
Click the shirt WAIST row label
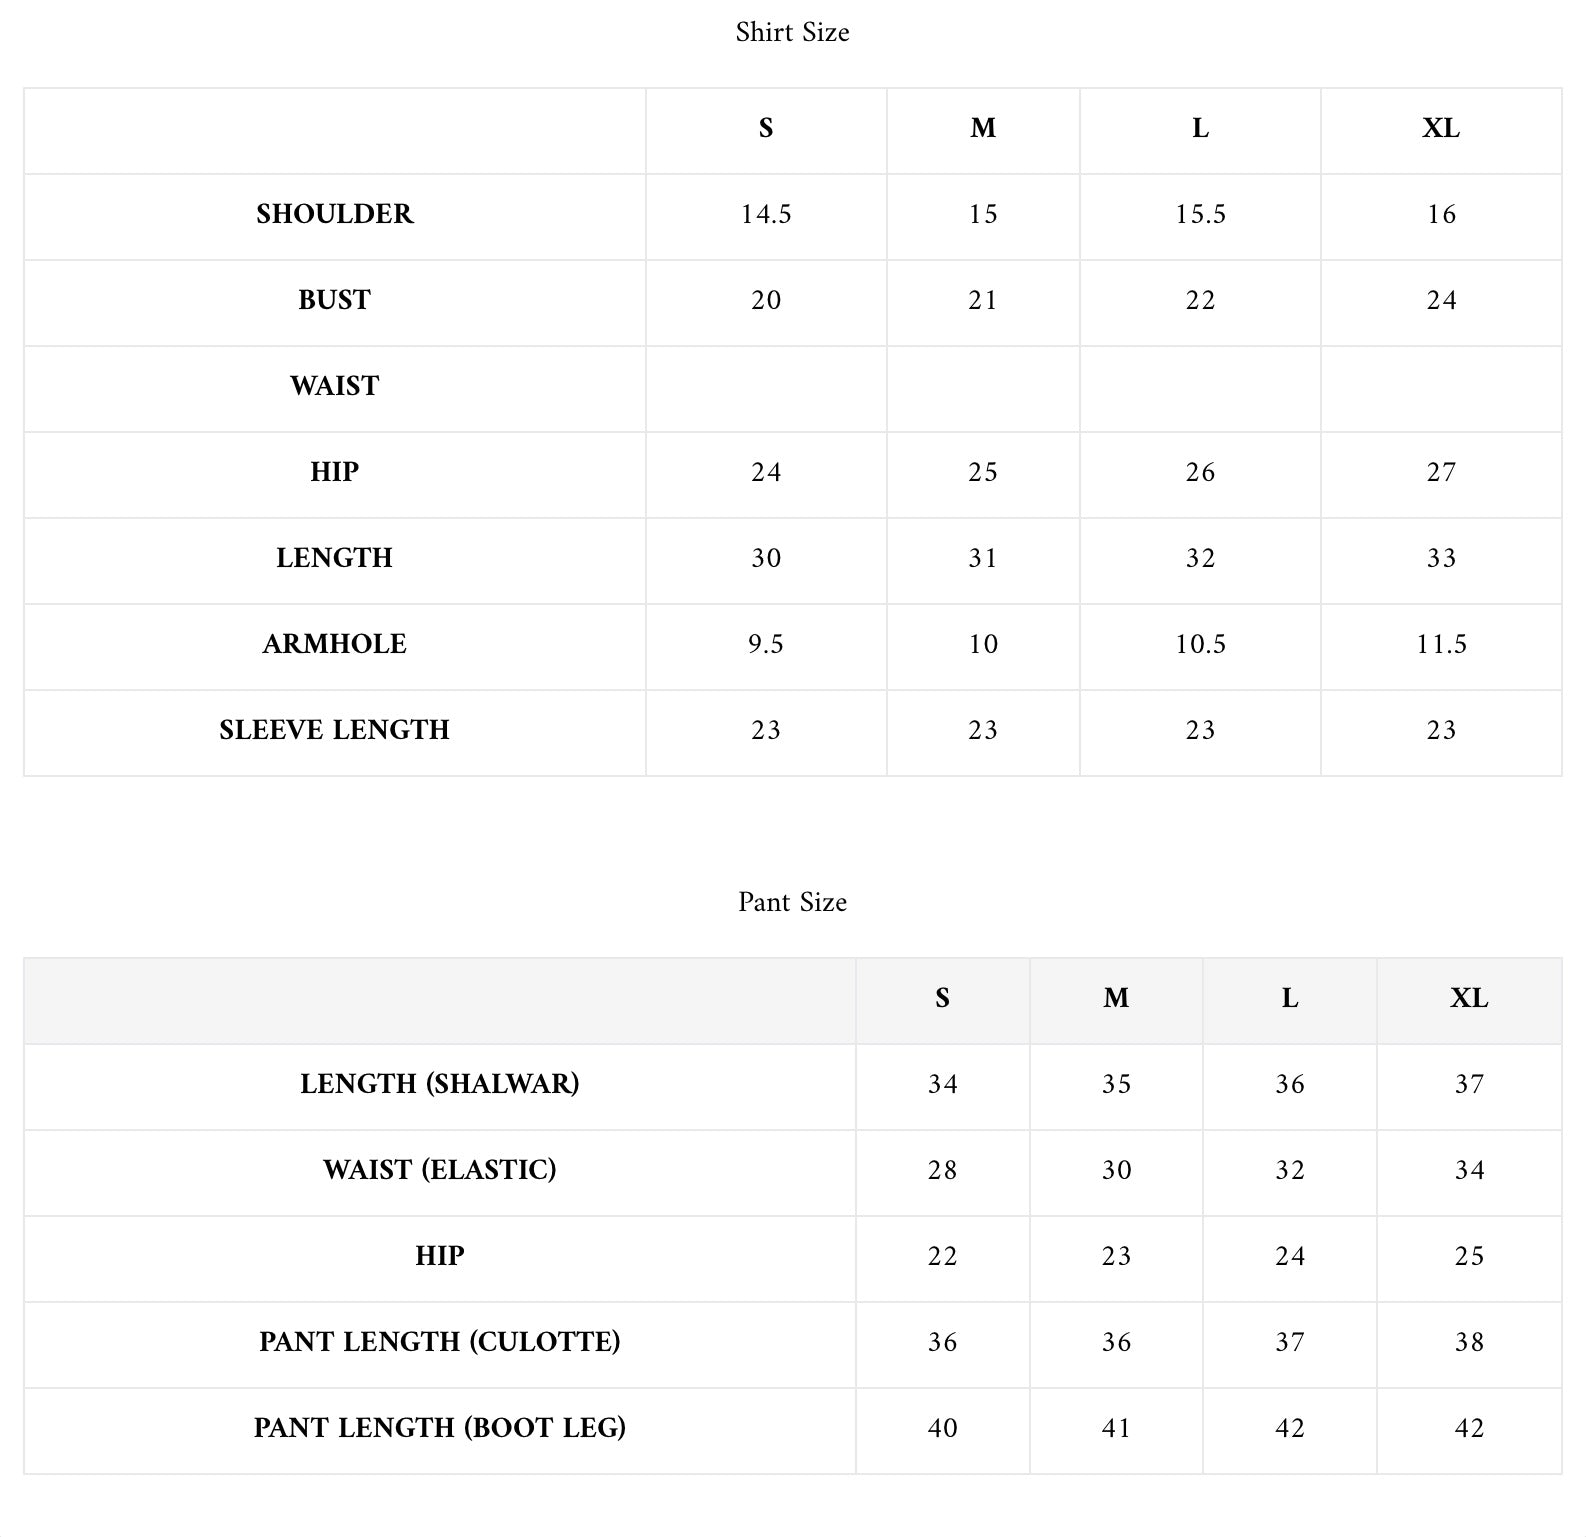pyautogui.click(x=334, y=386)
